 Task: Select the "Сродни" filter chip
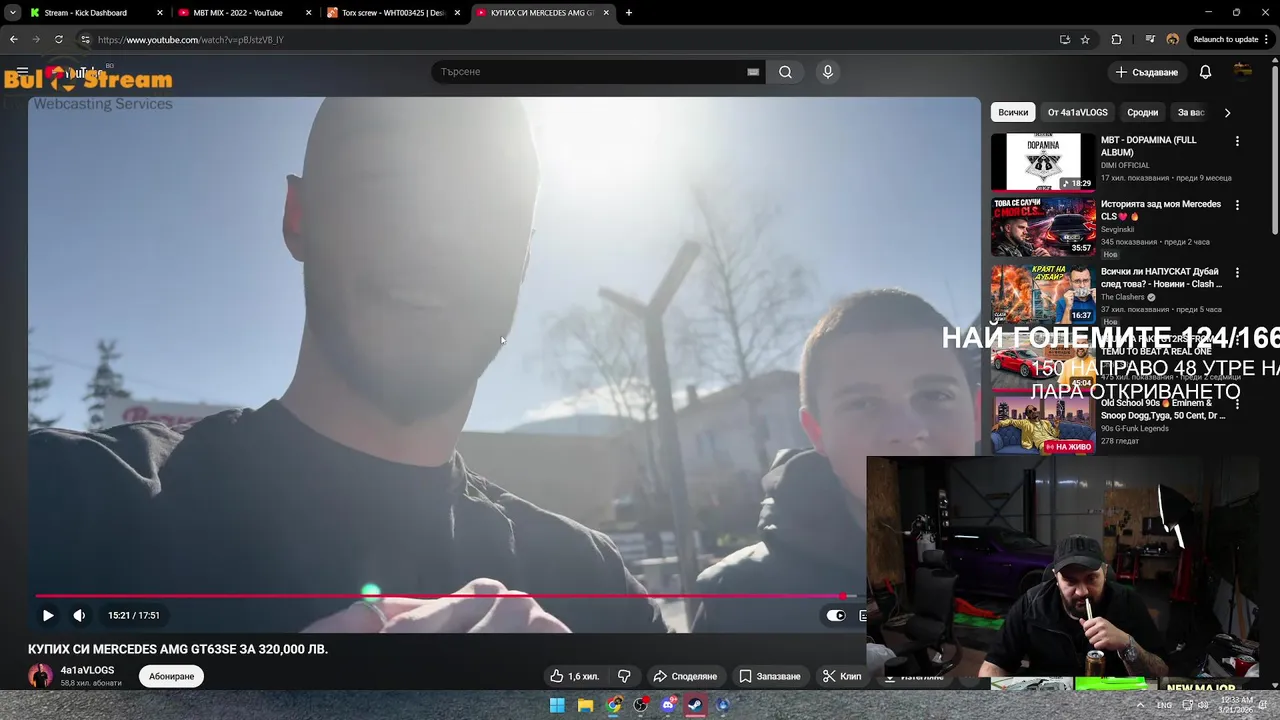point(1142,113)
